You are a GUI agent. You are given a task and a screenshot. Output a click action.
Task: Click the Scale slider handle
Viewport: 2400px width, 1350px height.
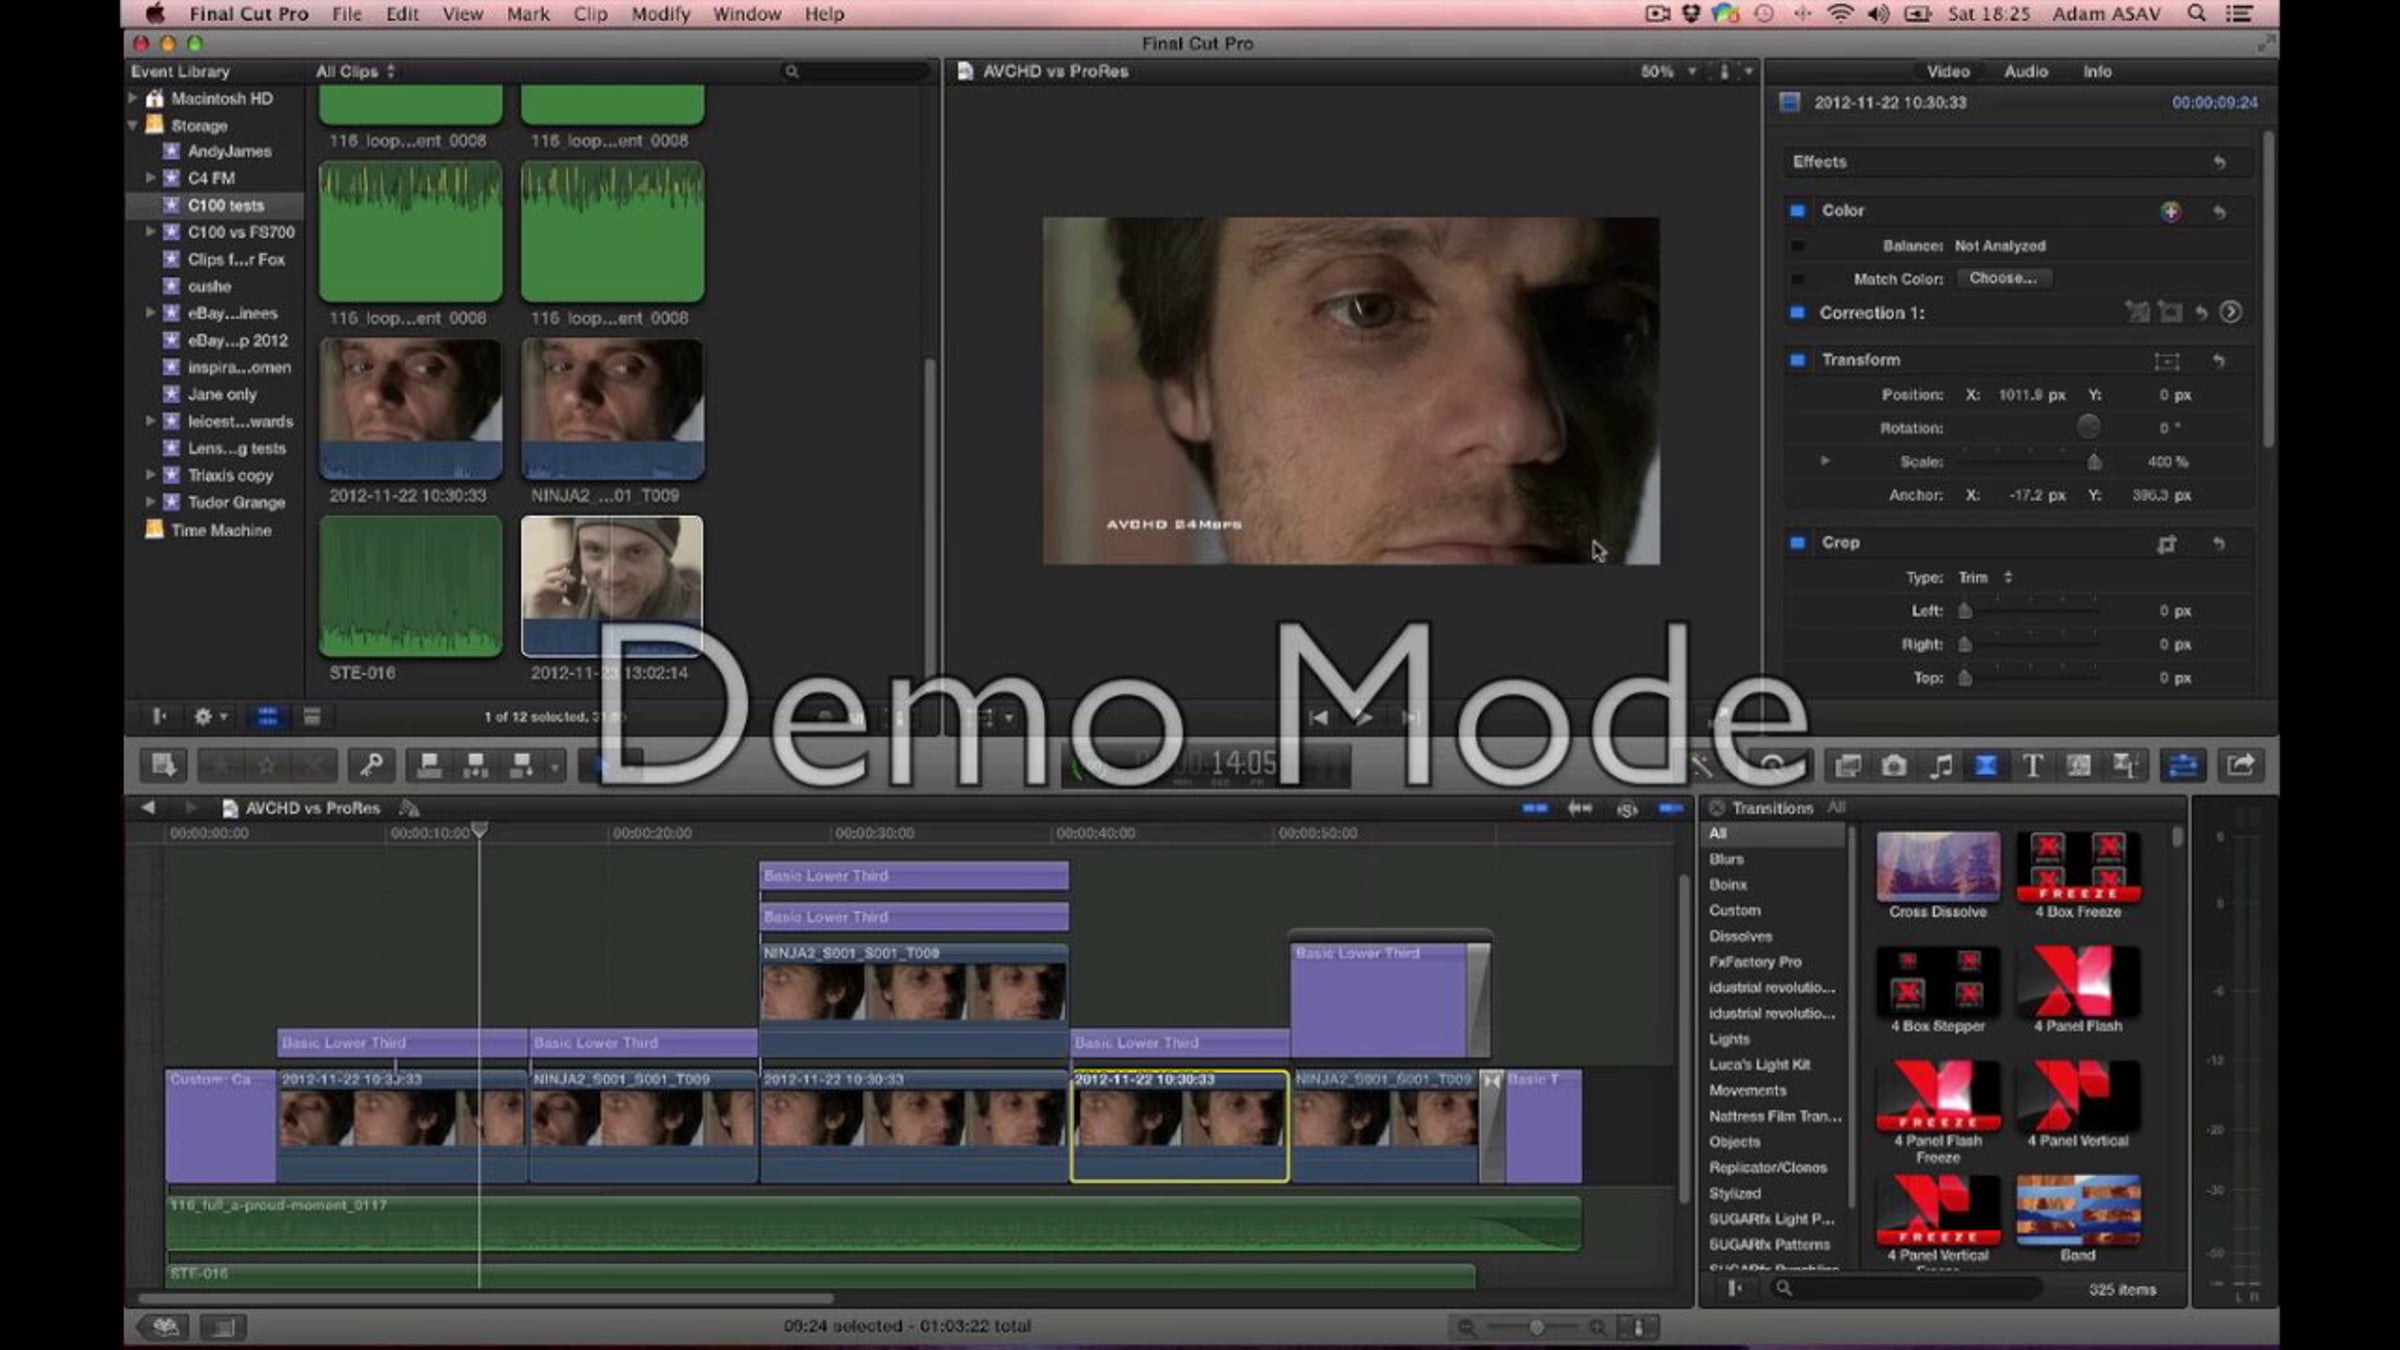2094,462
